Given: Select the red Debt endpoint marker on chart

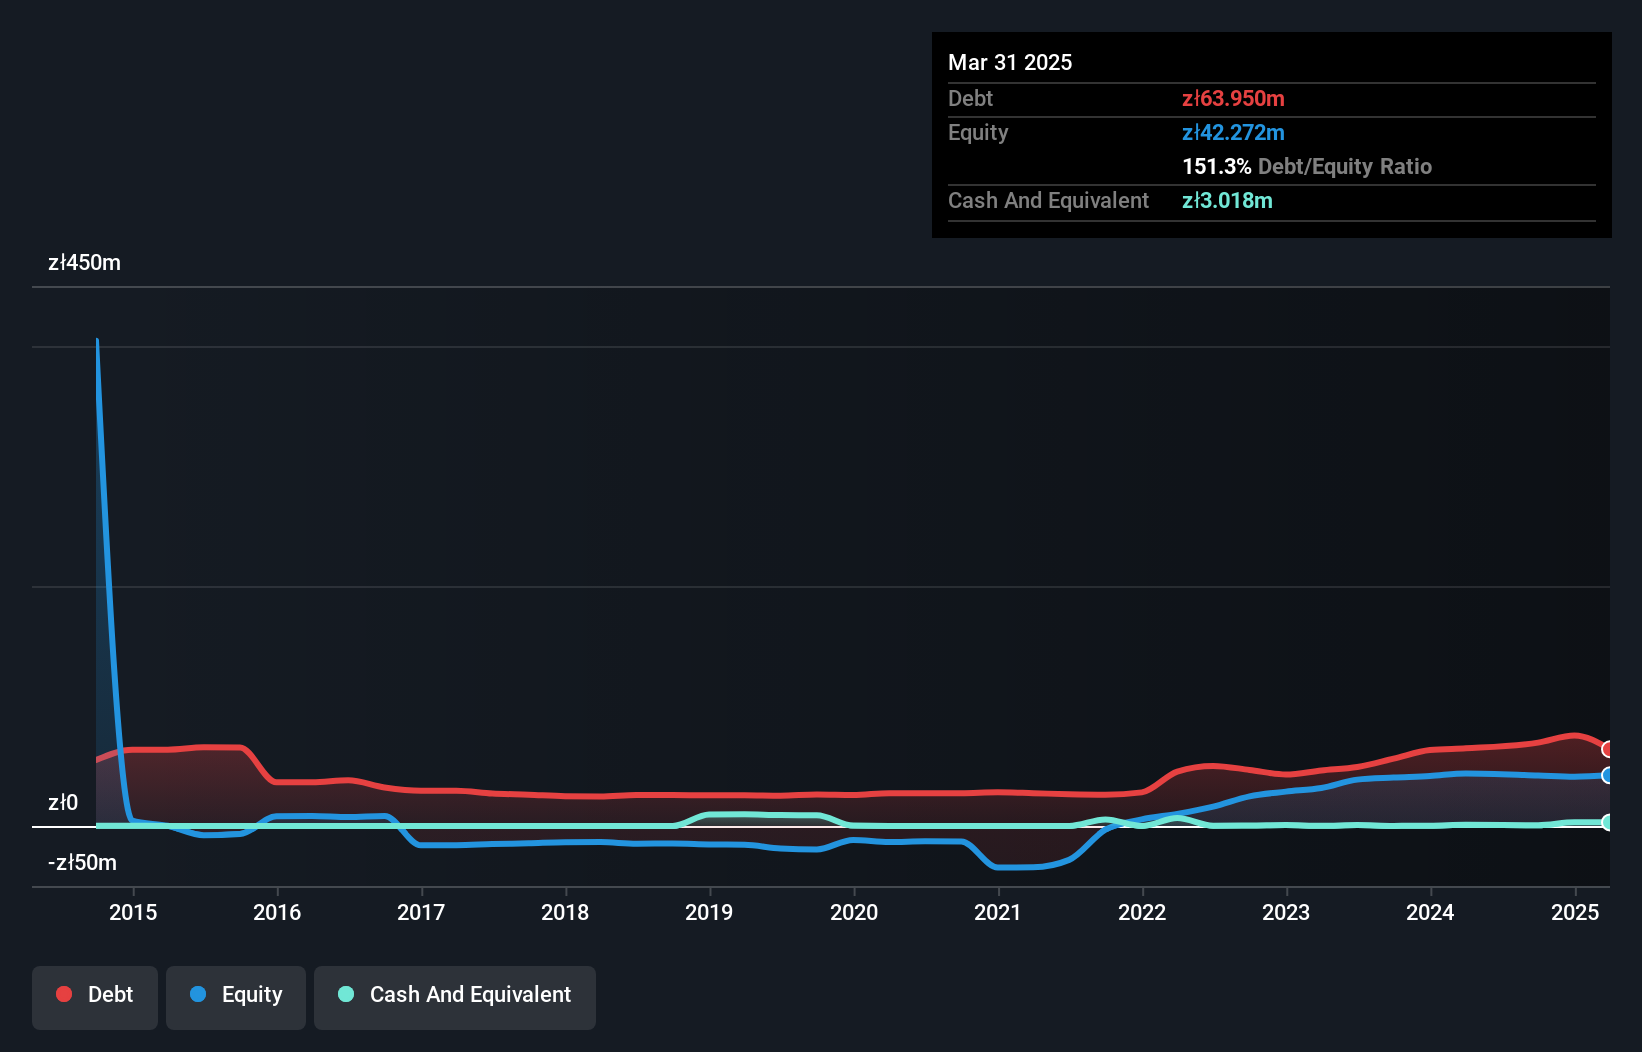Looking at the screenshot, I should pos(1606,750).
